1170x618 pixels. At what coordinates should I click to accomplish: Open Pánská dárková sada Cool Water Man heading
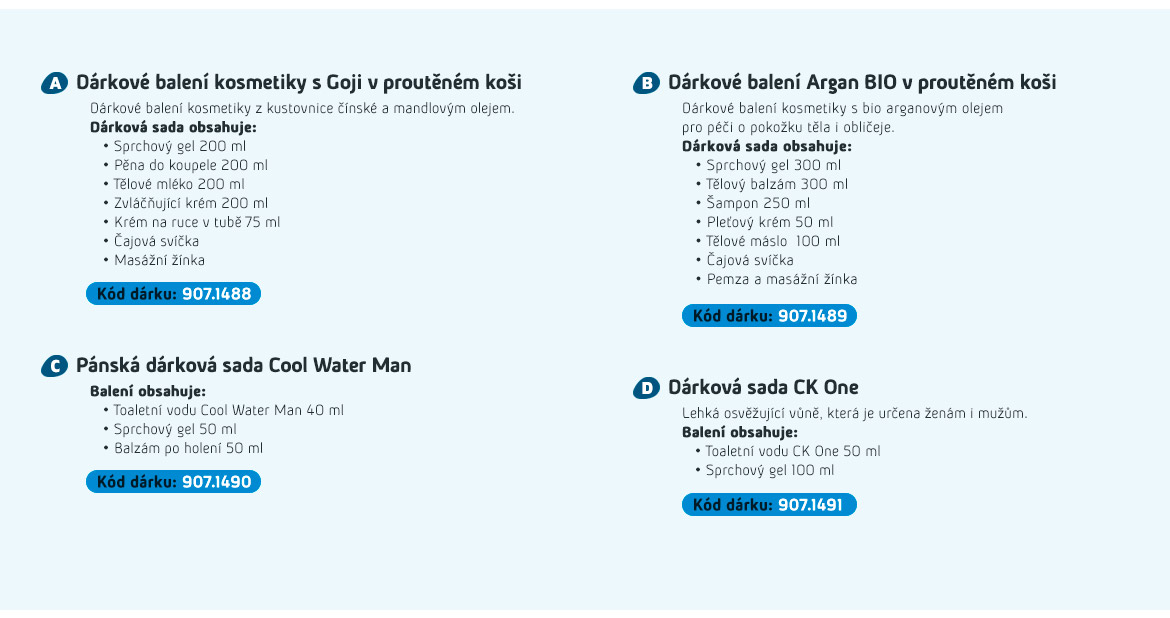tap(243, 365)
